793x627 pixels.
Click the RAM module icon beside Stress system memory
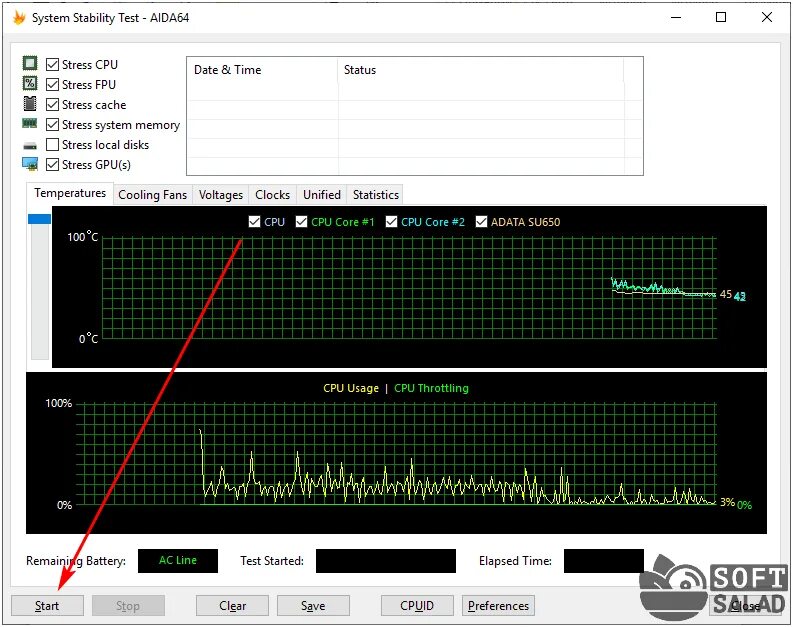[x=30, y=123]
